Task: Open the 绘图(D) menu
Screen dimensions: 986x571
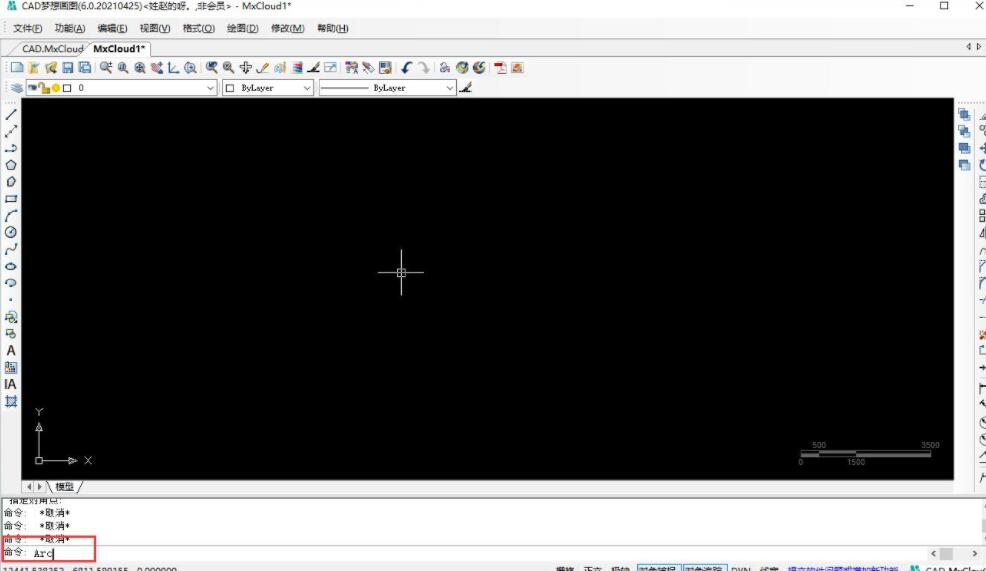Action: [241, 28]
